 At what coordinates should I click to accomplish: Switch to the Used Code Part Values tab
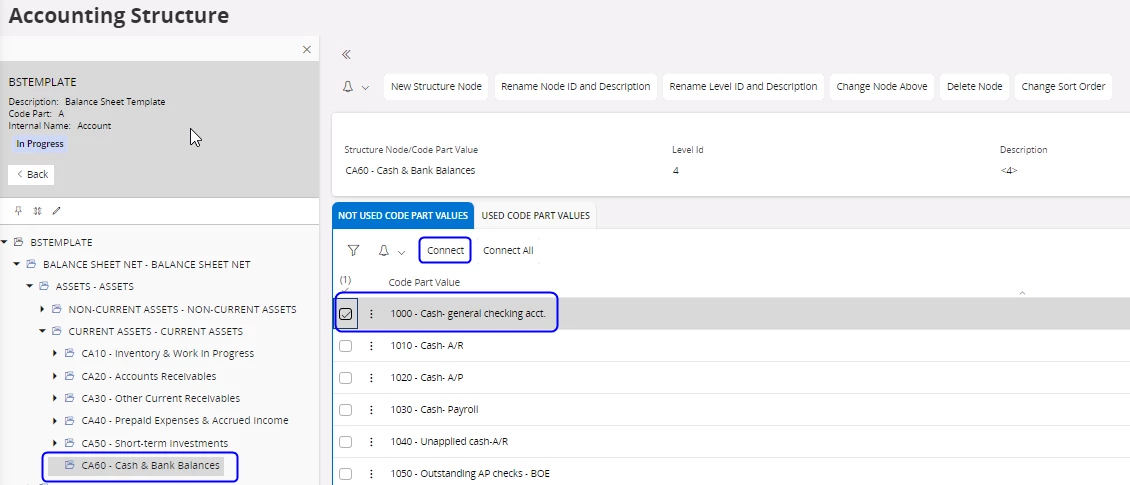[535, 215]
